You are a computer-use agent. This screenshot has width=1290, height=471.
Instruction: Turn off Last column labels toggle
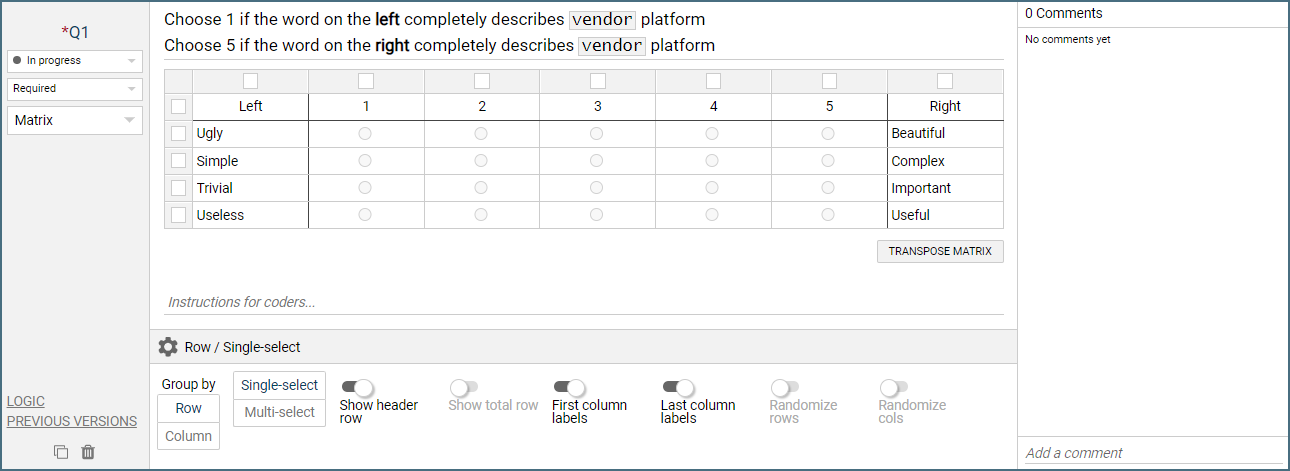pyautogui.click(x=678, y=387)
